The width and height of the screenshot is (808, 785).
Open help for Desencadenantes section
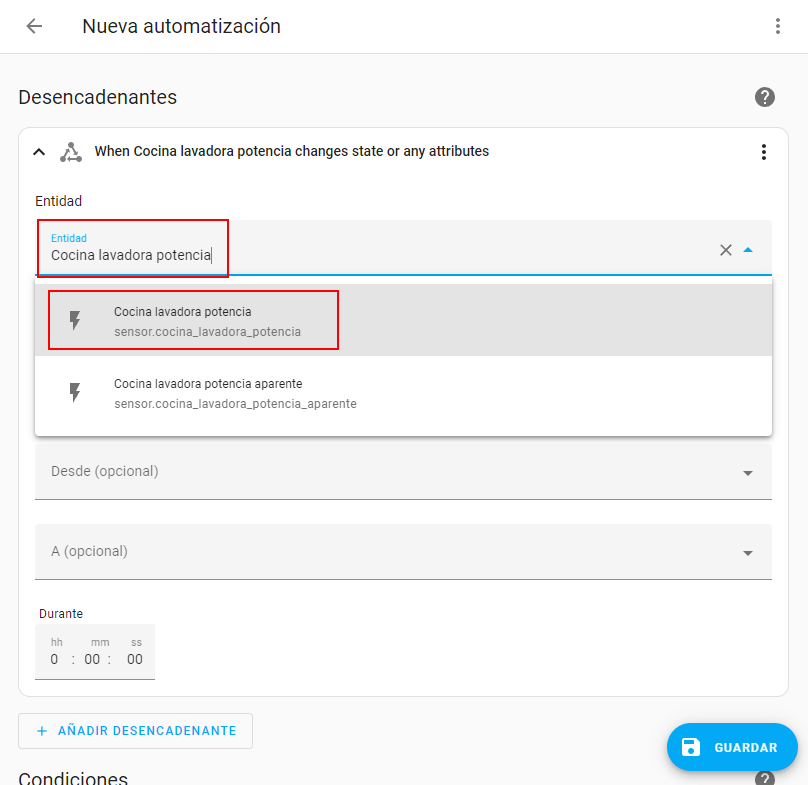pos(765,97)
